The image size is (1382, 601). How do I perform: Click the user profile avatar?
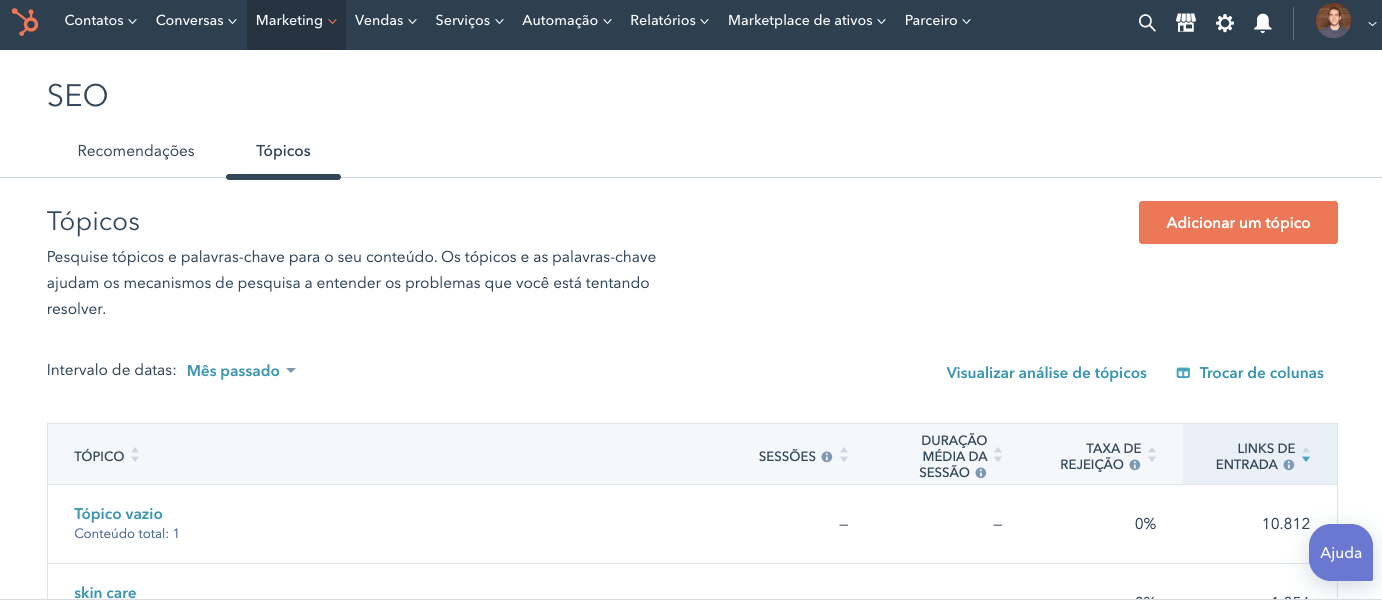point(1332,21)
